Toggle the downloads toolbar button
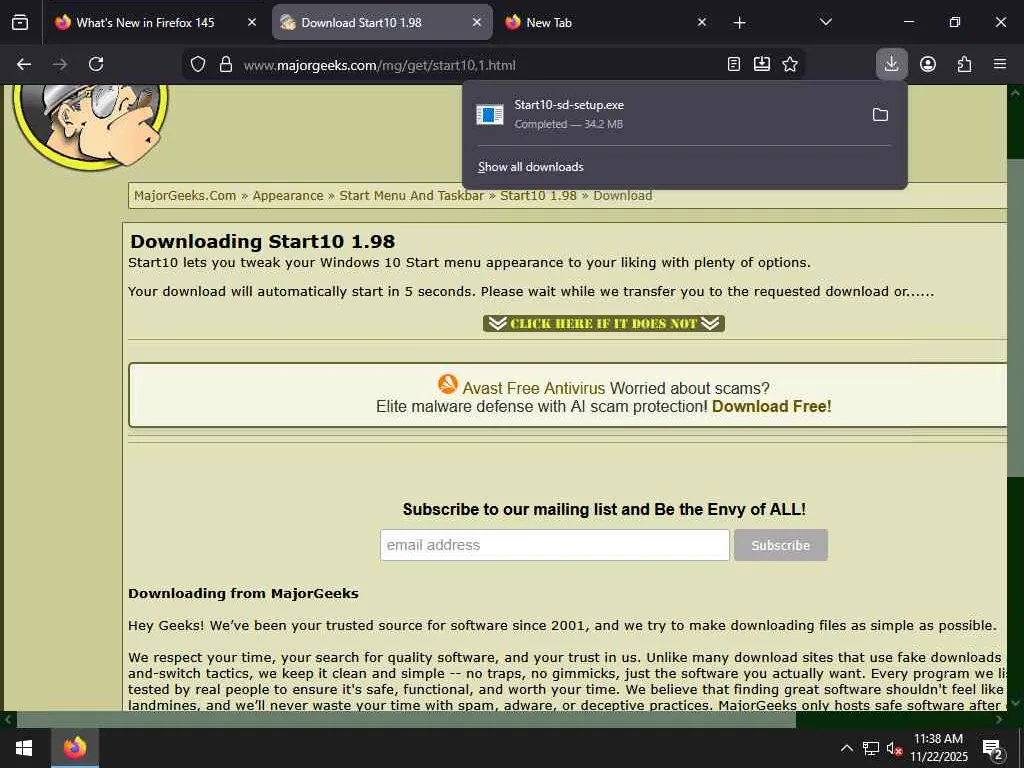1024x768 pixels. pos(891,64)
